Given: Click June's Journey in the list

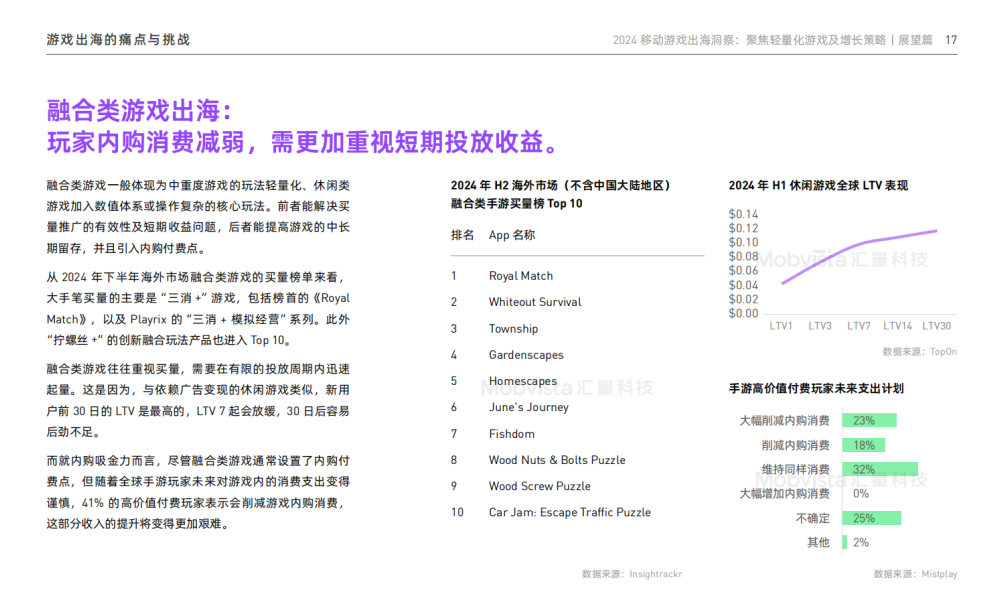Looking at the screenshot, I should click(529, 407).
